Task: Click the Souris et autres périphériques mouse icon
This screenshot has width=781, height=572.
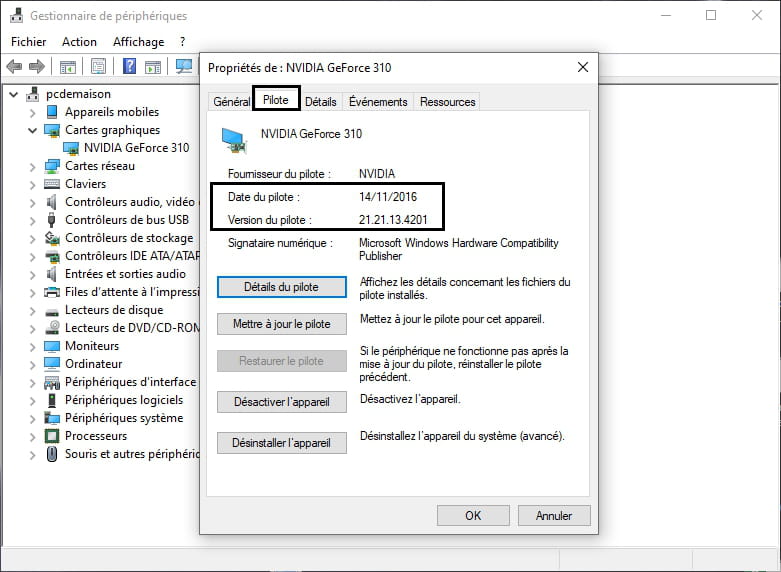Action: tap(52, 454)
